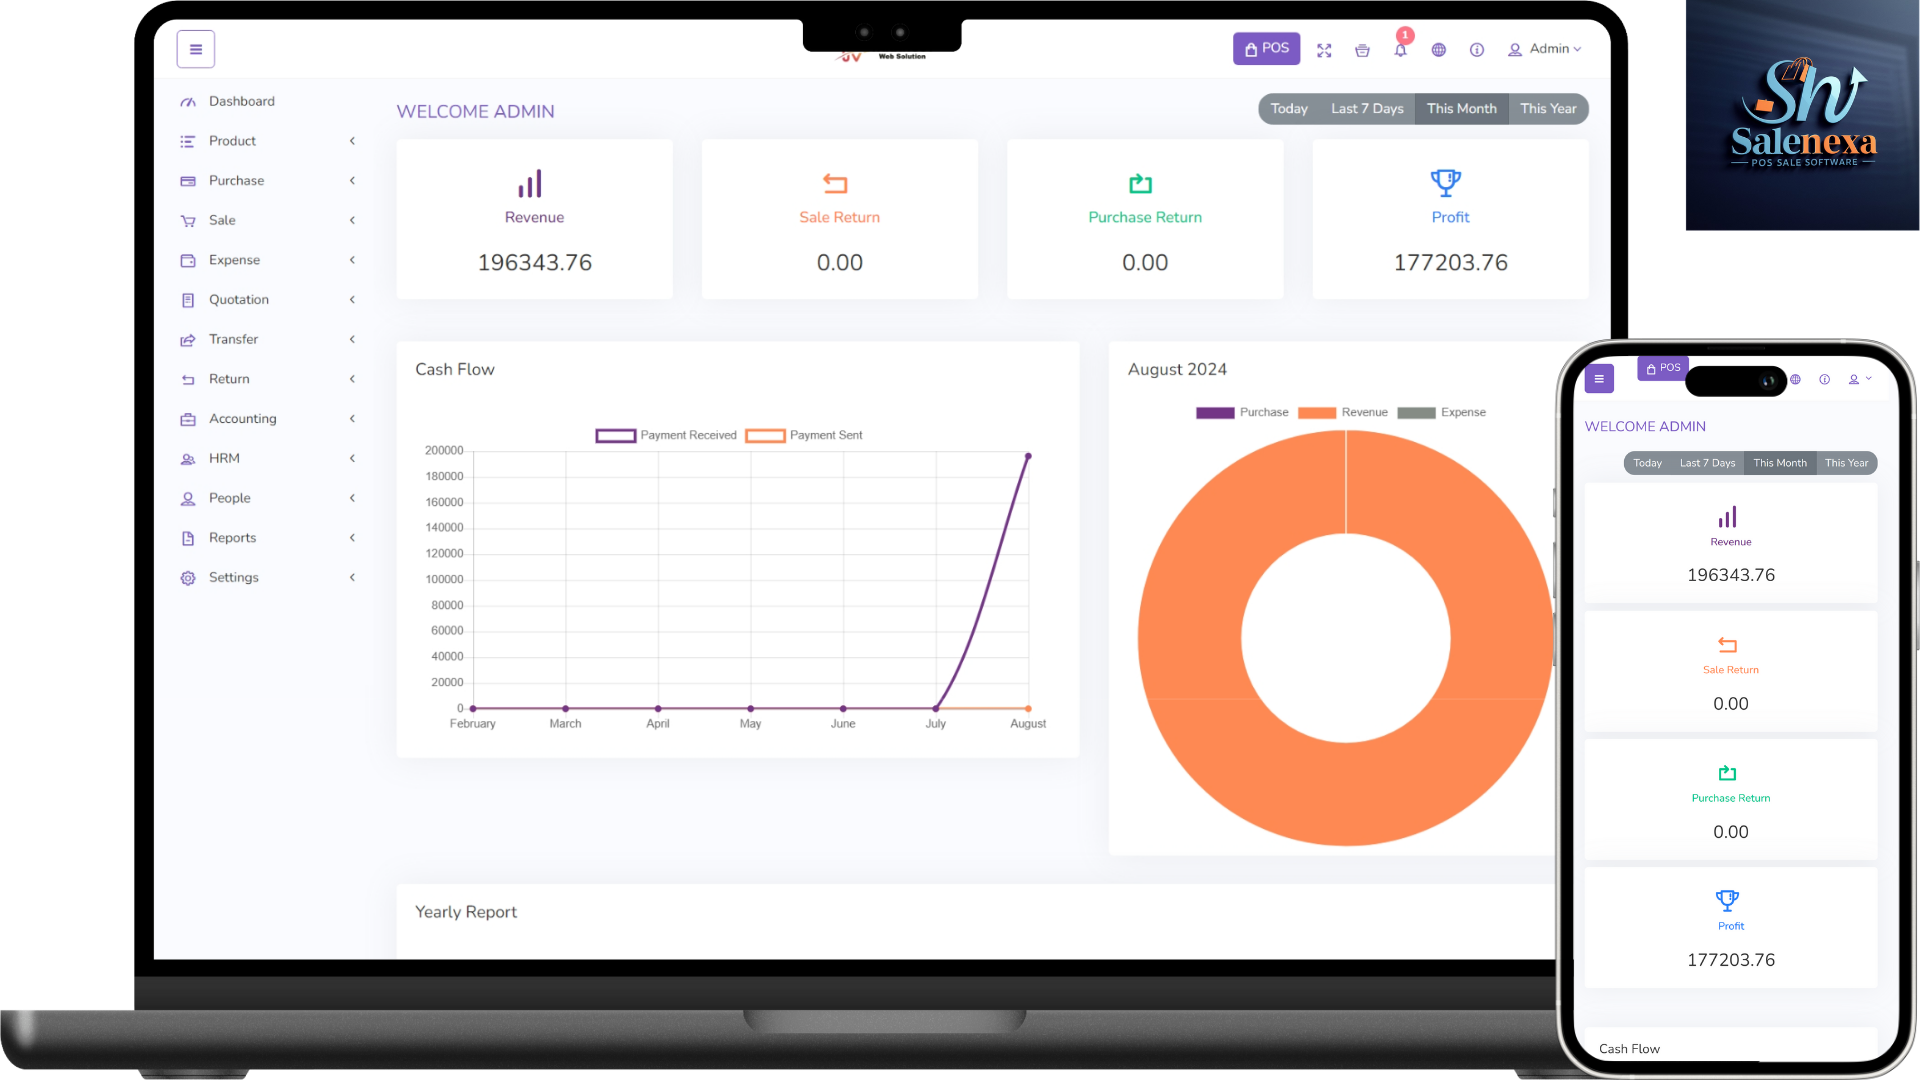Screen dimensions: 1920x1080
Task: Click the hamburger menu icon on desktop
Action: click(196, 49)
